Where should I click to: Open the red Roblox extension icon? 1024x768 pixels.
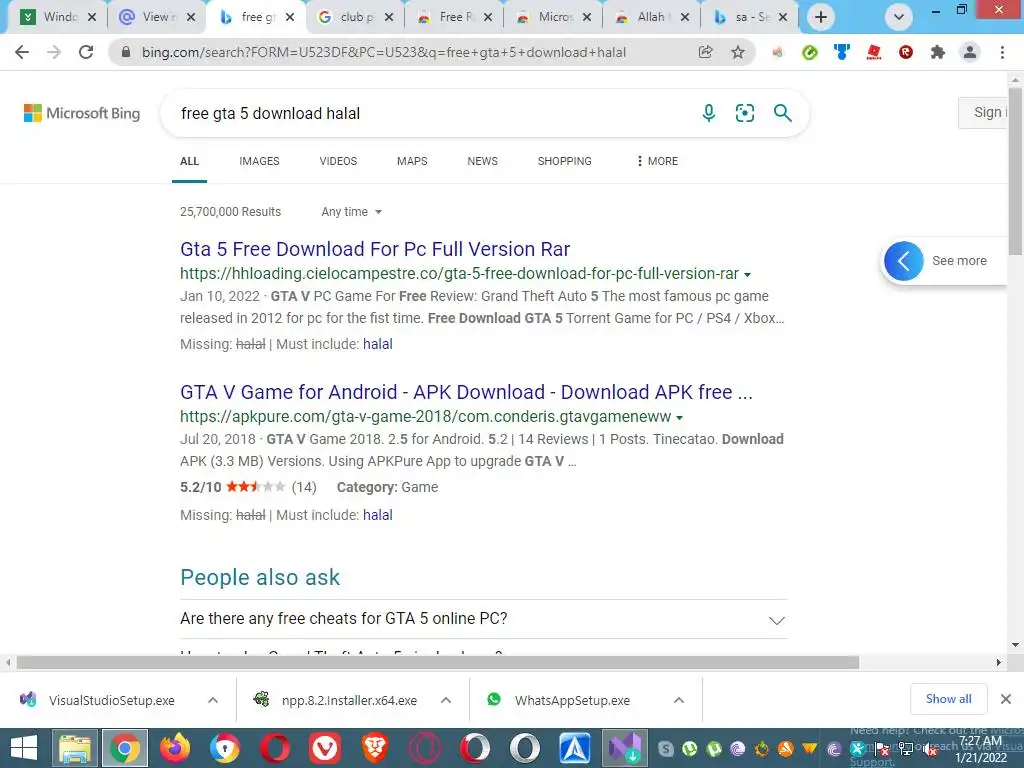[x=874, y=52]
